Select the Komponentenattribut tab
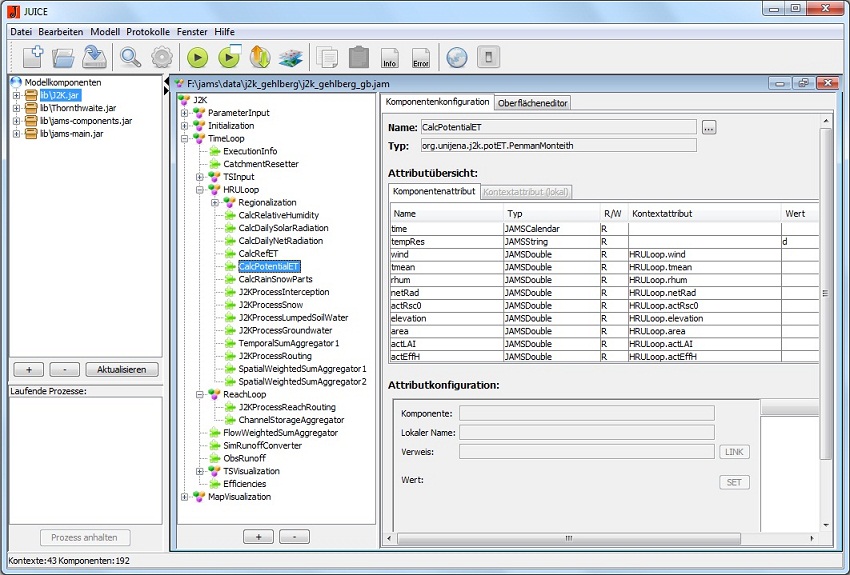850x575 pixels. tap(433, 191)
